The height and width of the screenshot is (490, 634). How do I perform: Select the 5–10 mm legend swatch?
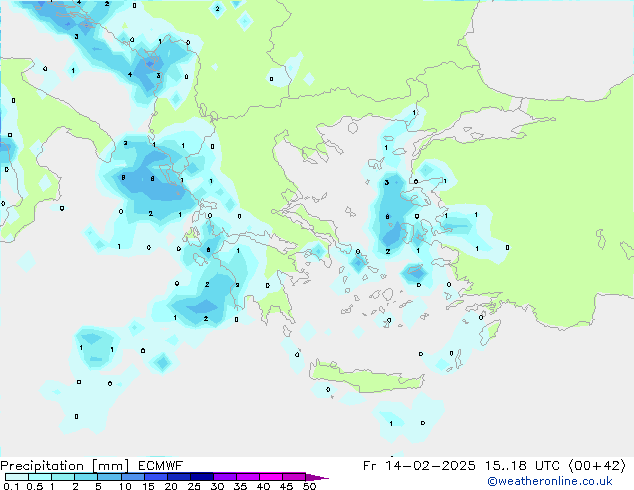(110, 477)
